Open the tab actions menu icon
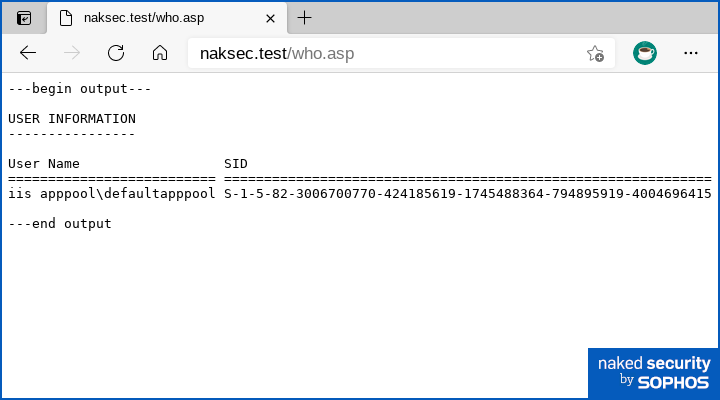Viewport: 720px width, 400px height. (x=25, y=18)
